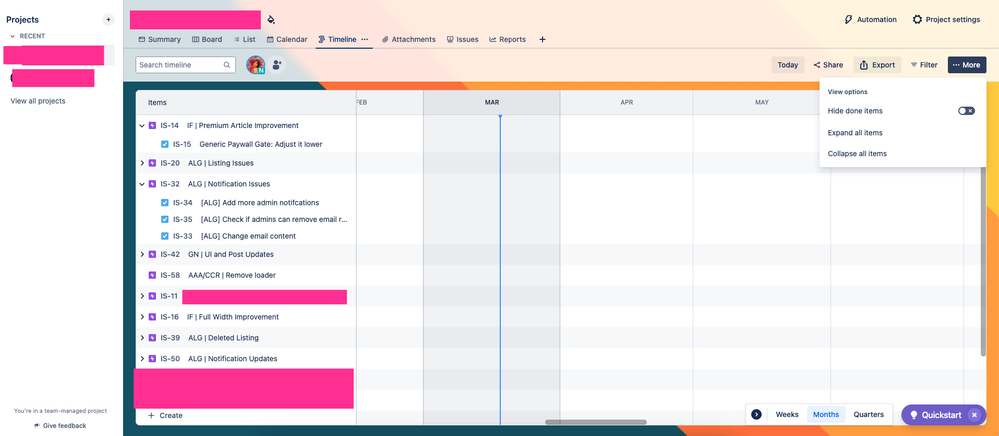This screenshot has width=999, height=436.
Task: Open Timeline tab ellipsis options
Action: point(364,40)
